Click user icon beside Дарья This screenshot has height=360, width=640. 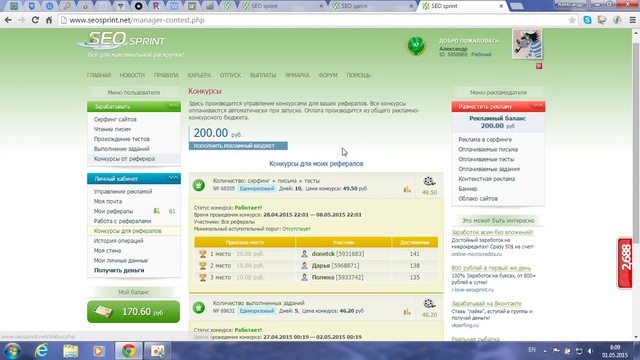click(x=304, y=266)
